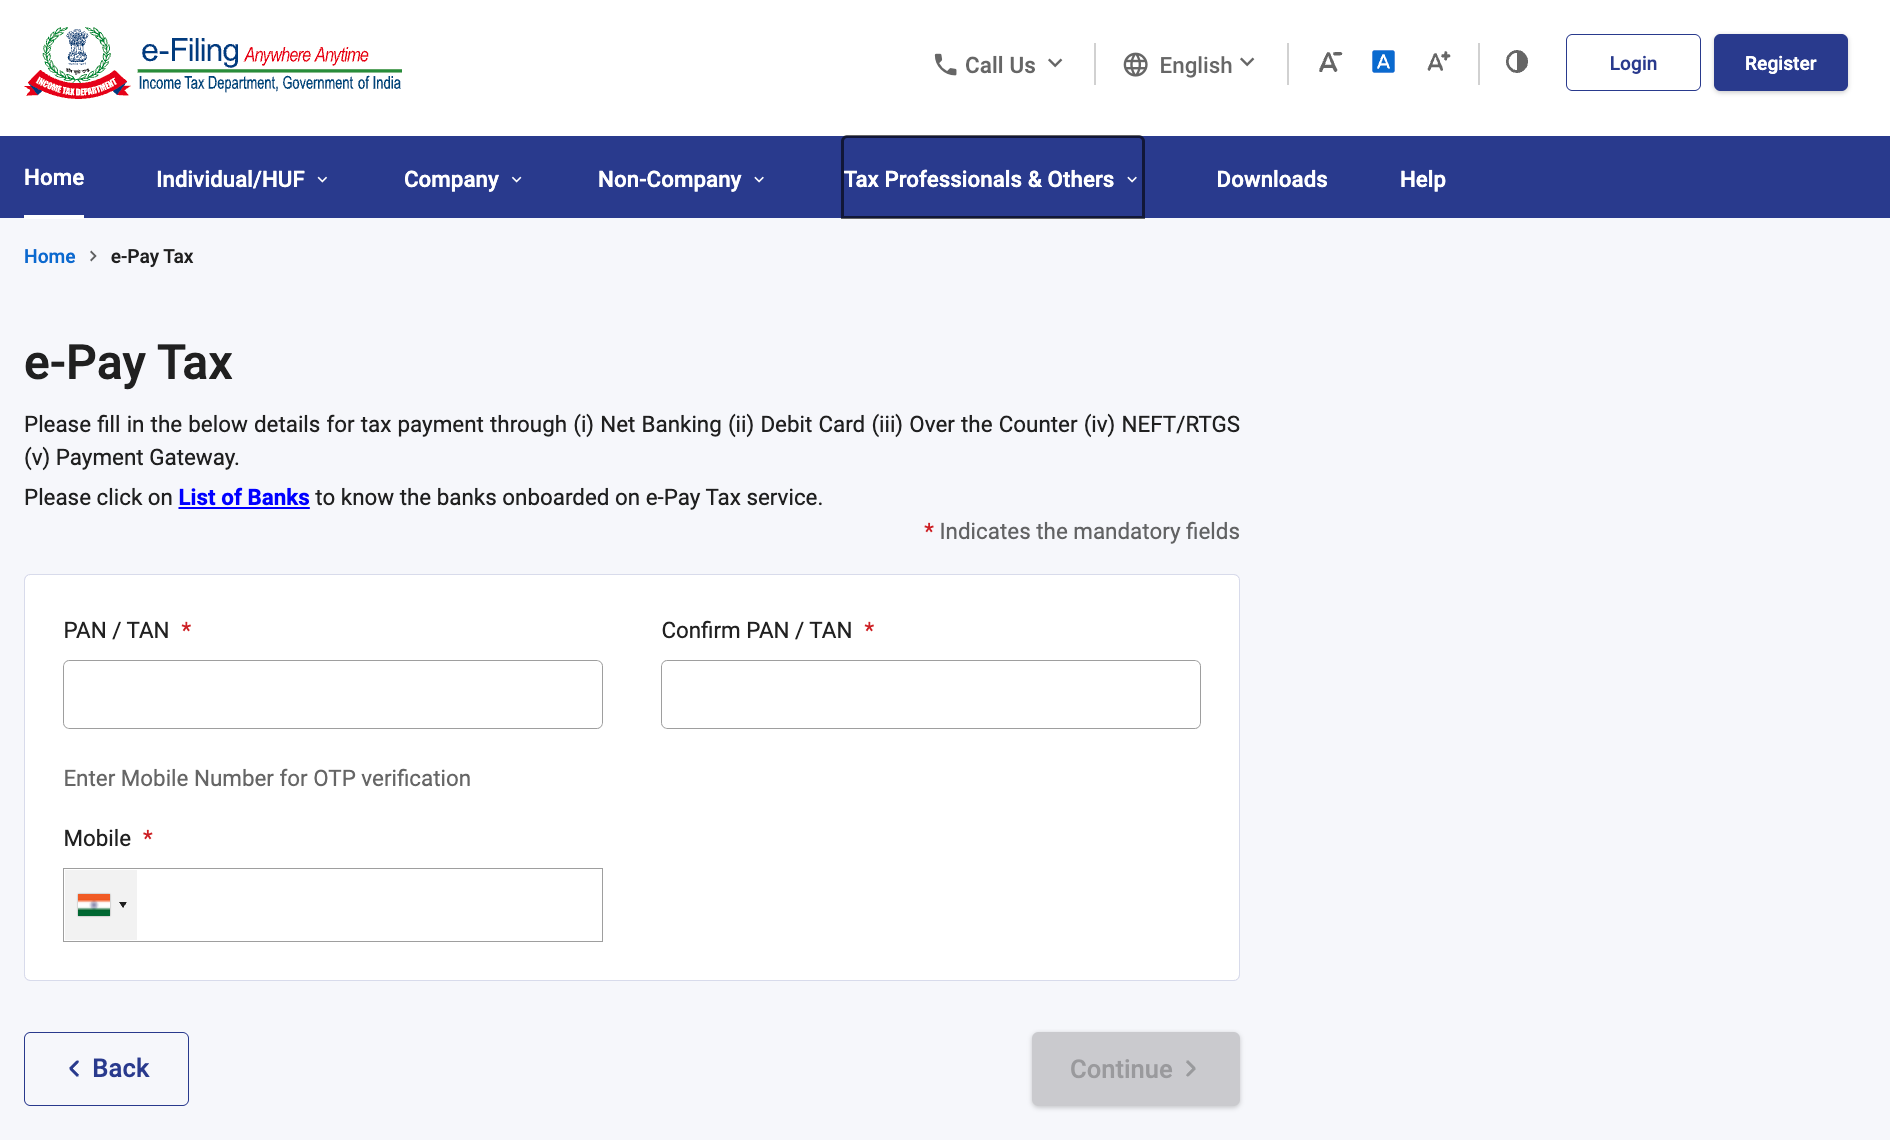Toggle high contrast display mode

[x=1516, y=62]
